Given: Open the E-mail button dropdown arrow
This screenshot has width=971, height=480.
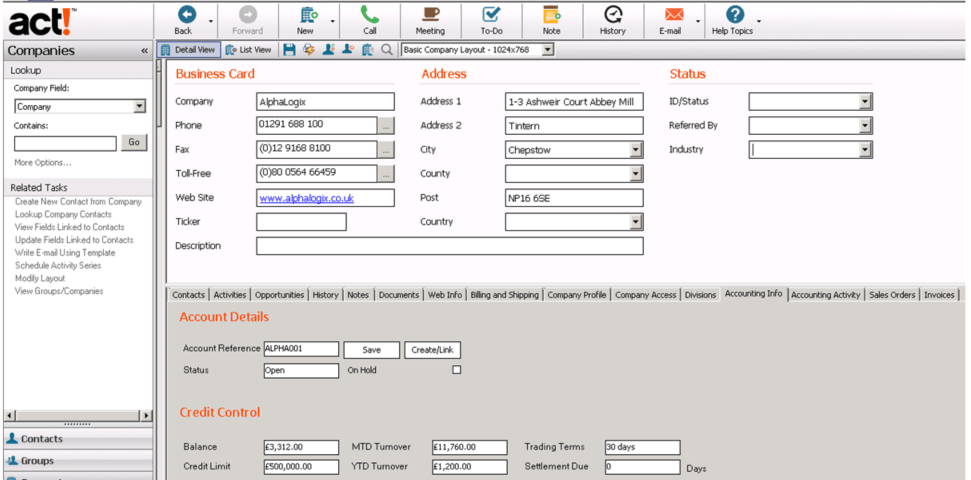Looking at the screenshot, I should 698,21.
